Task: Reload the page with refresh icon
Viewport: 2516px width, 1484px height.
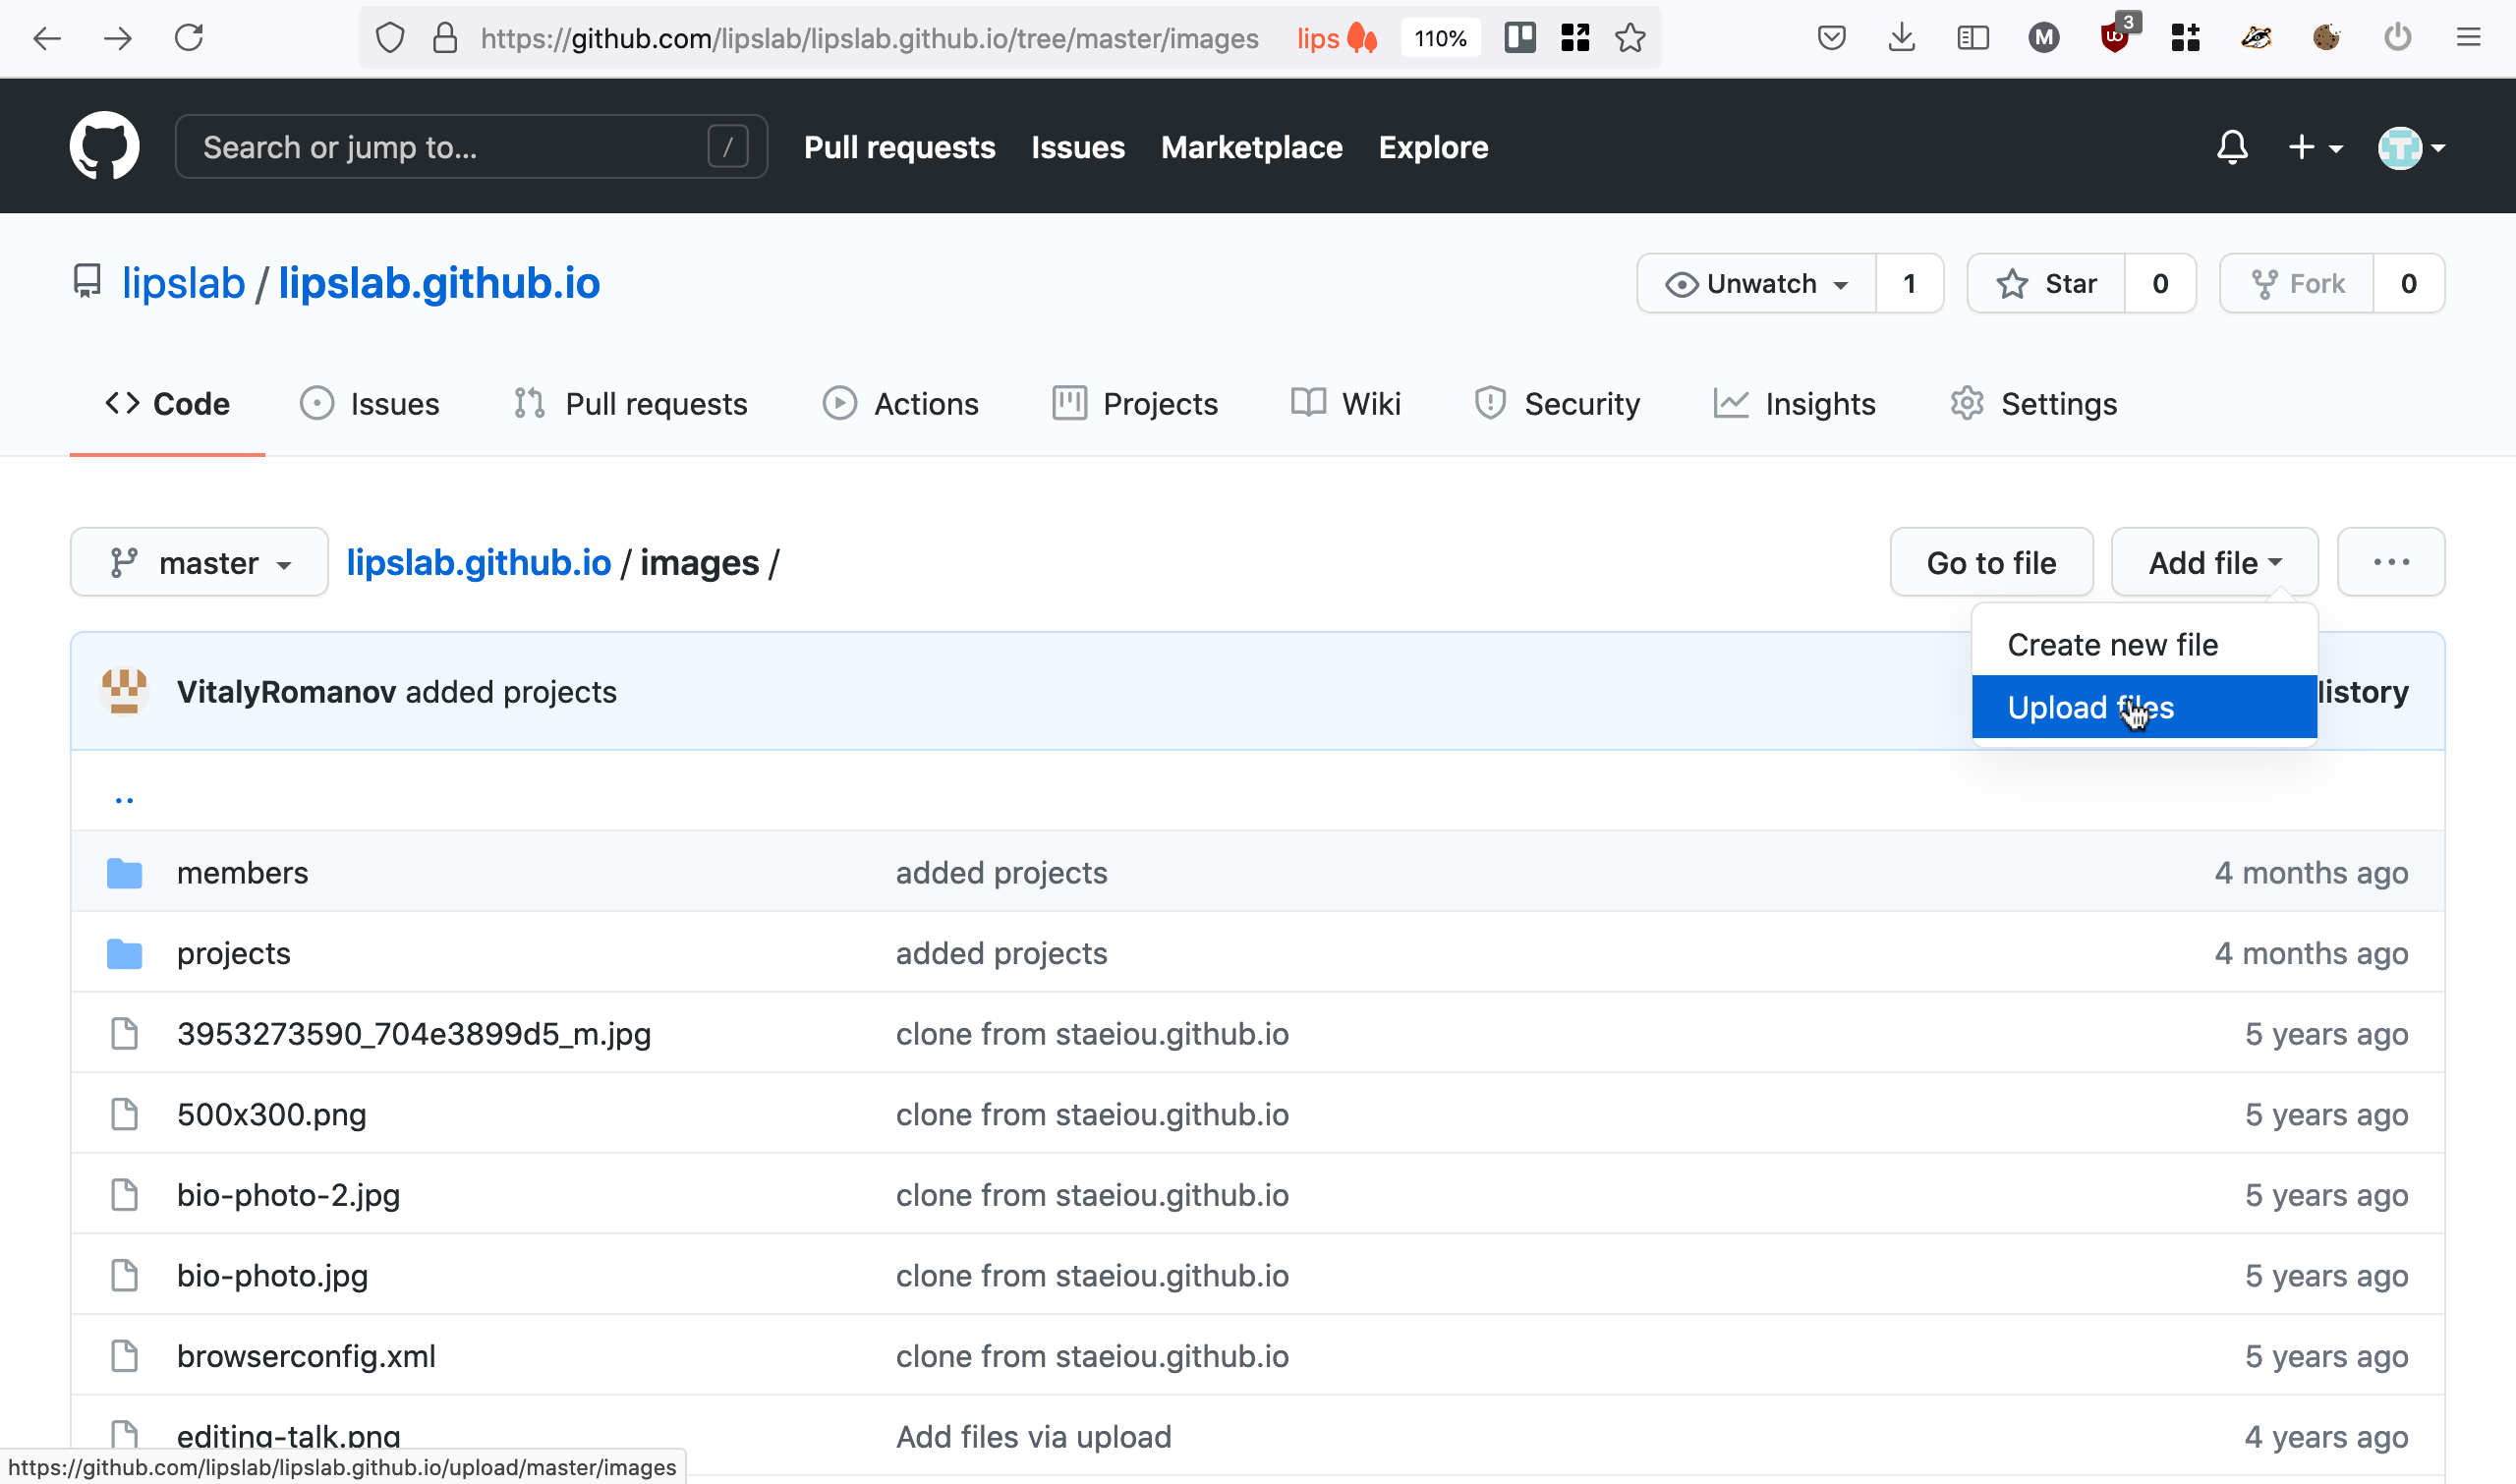Action: (x=189, y=39)
